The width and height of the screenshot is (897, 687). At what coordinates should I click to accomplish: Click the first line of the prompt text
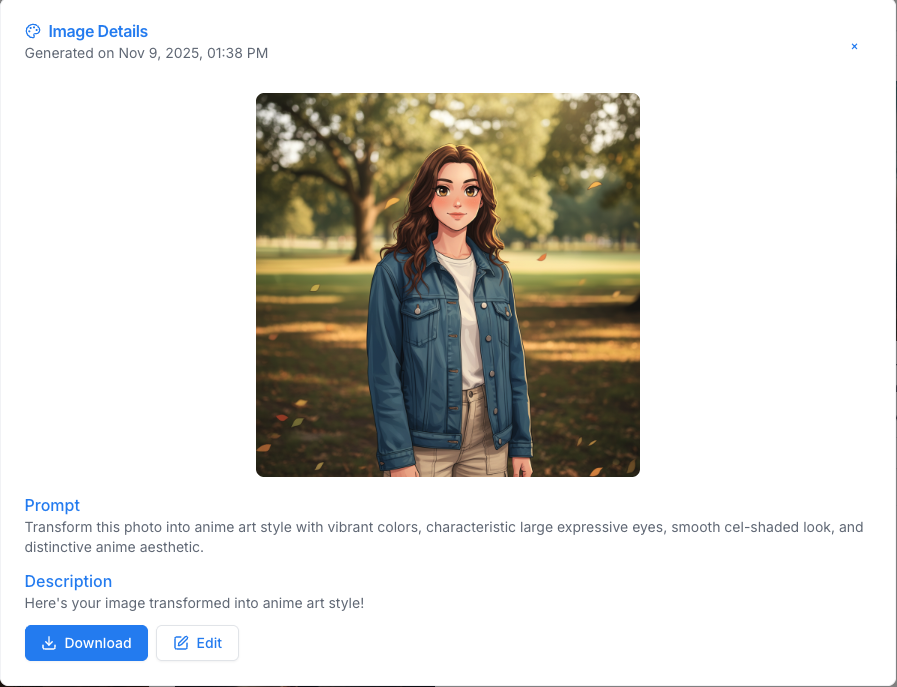point(443,527)
